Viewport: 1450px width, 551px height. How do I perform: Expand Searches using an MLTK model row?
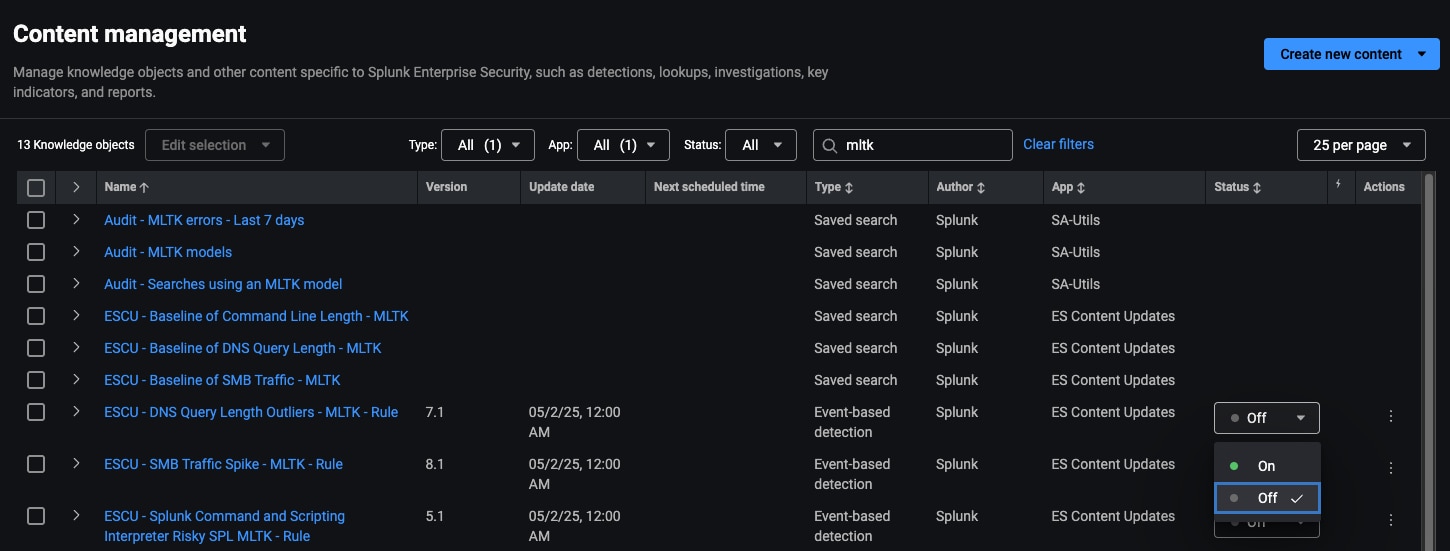point(76,283)
